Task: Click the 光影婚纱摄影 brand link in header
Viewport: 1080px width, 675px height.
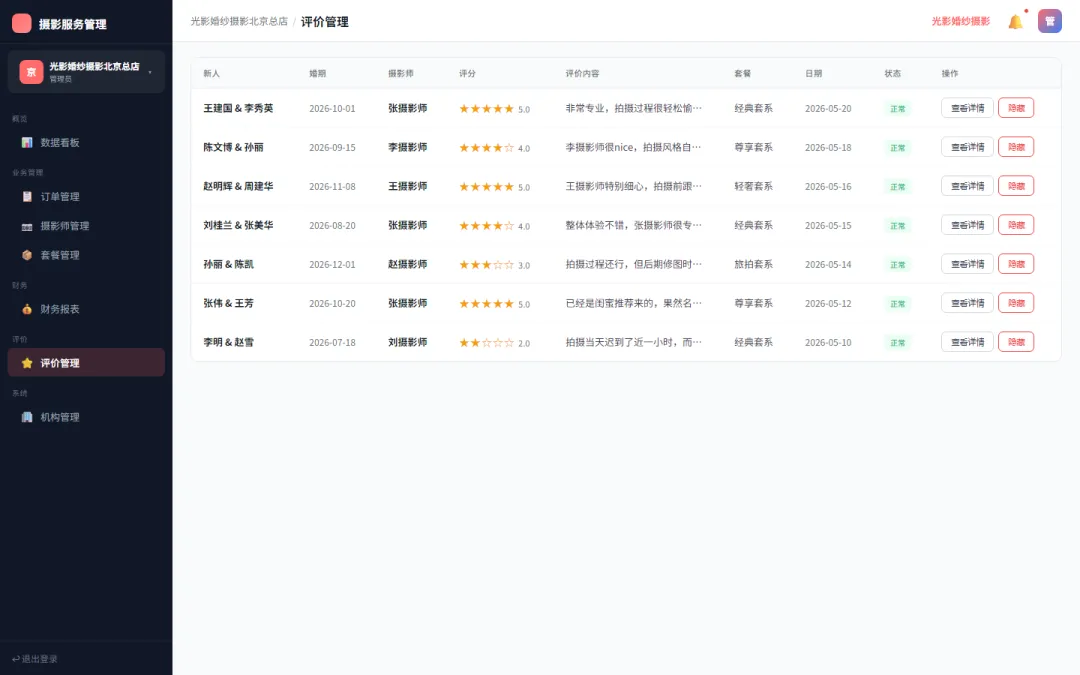Action: [x=960, y=21]
